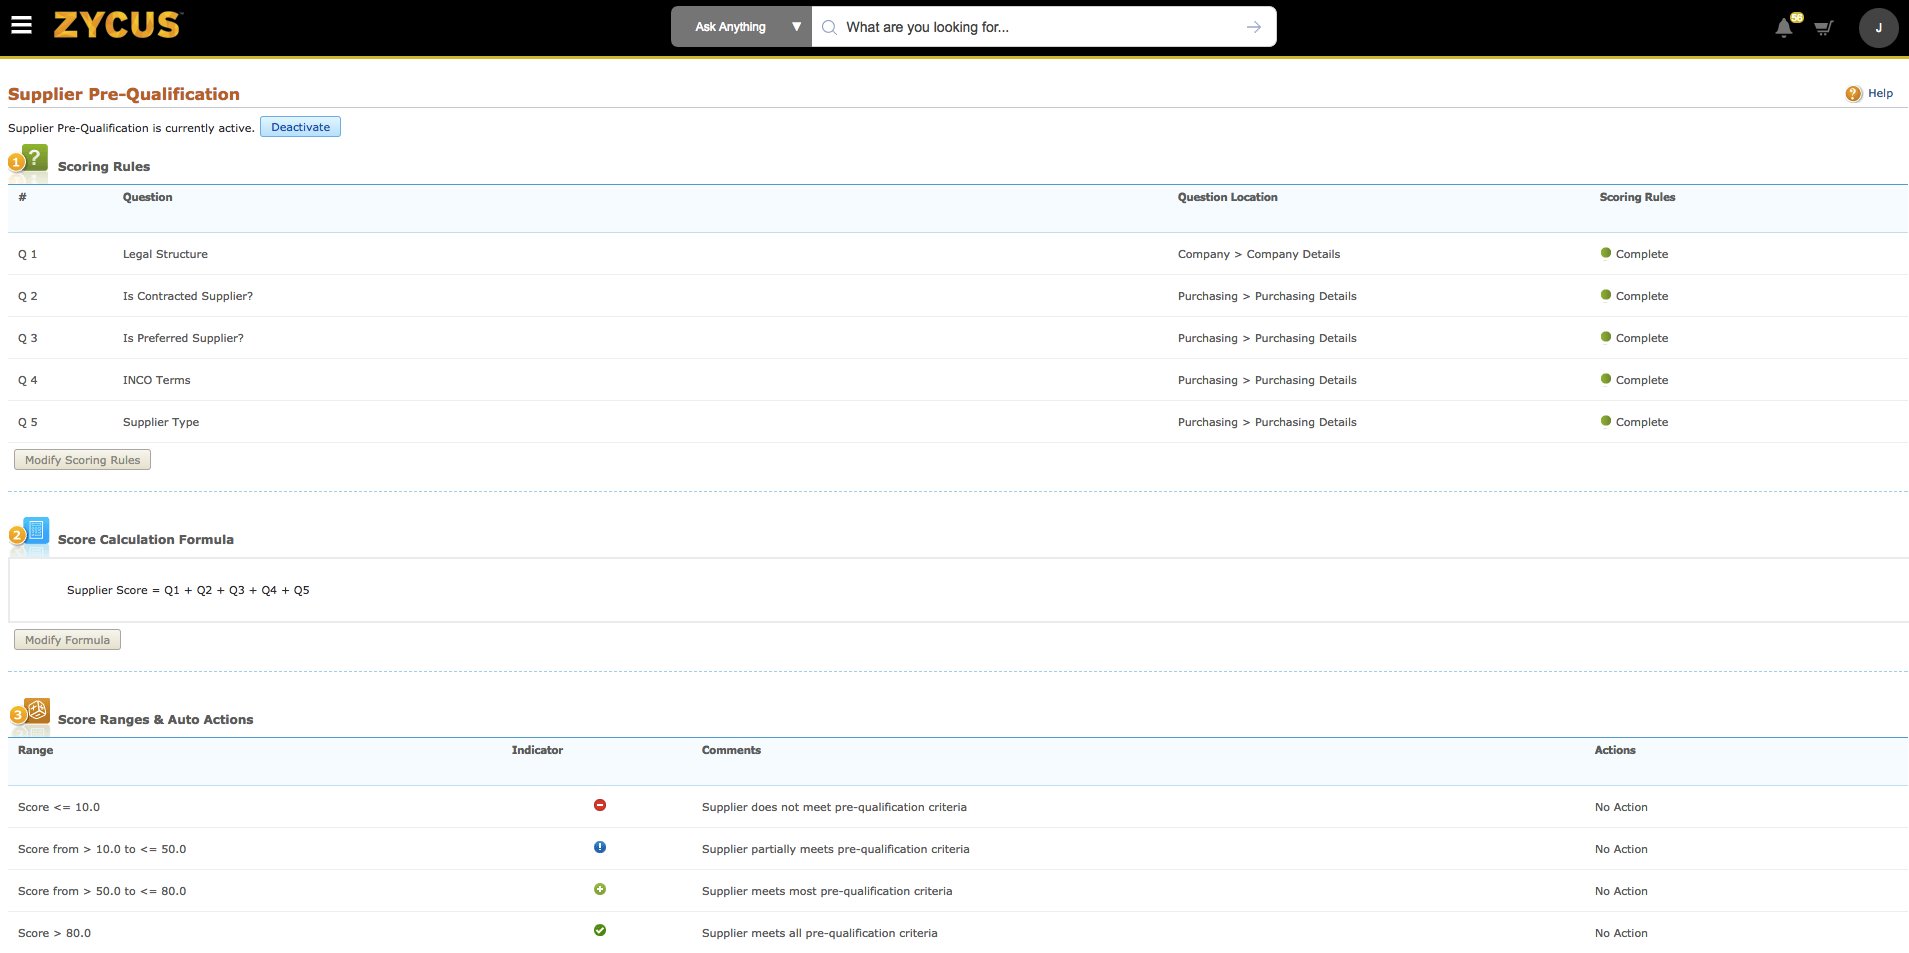
Task: Open the hamburger navigation menu
Action: click(22, 25)
